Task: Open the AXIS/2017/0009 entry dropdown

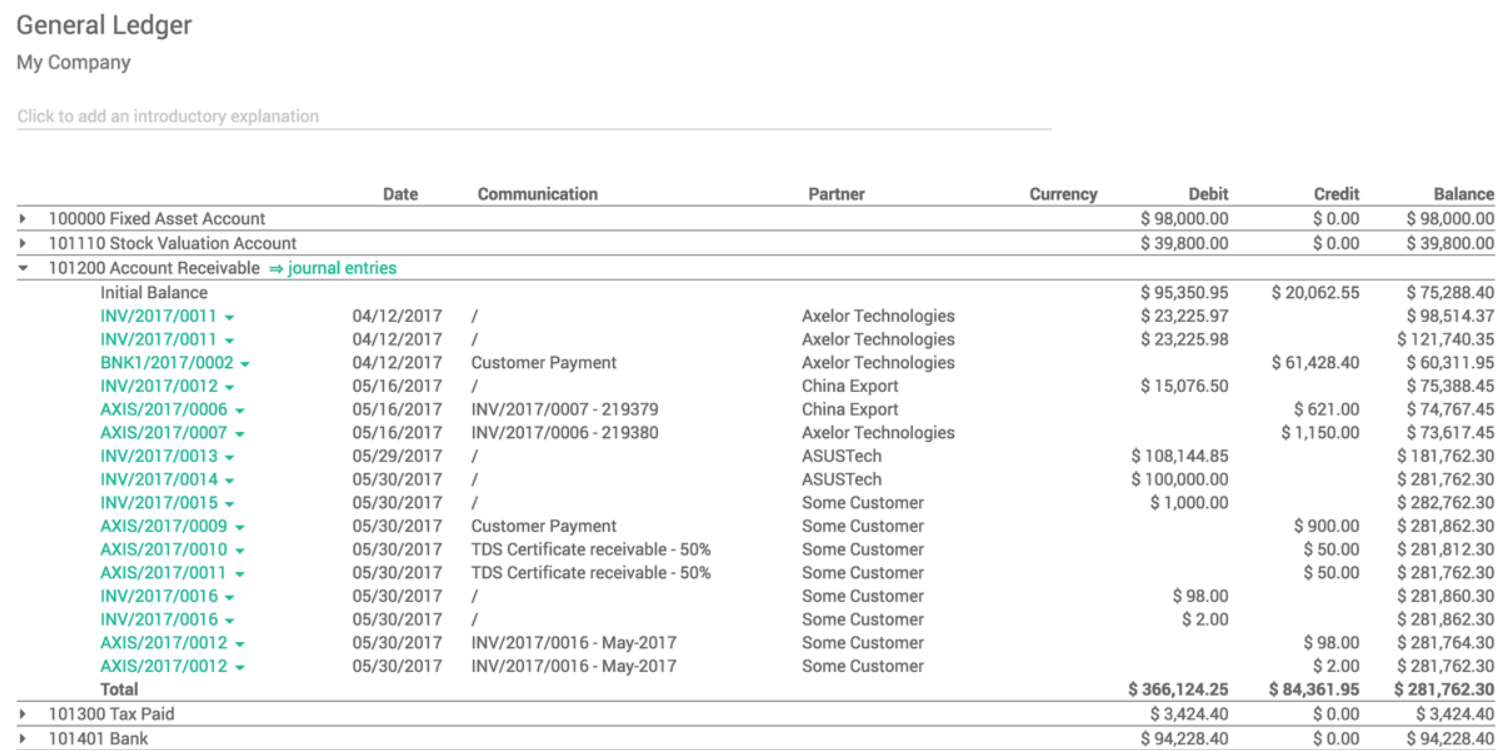Action: (x=240, y=527)
